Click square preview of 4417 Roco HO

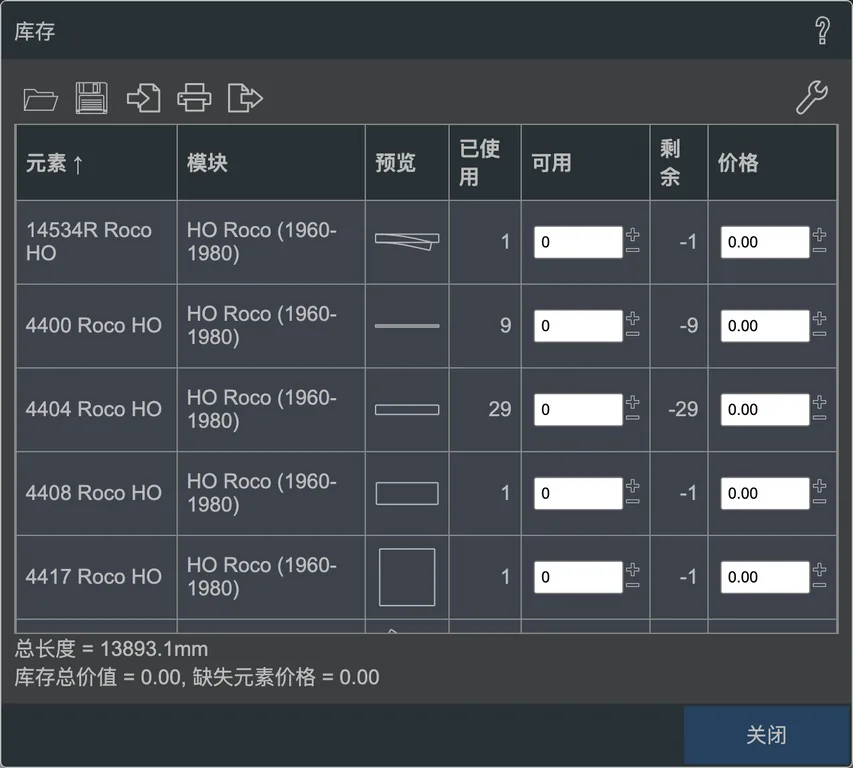pyautogui.click(x=407, y=577)
